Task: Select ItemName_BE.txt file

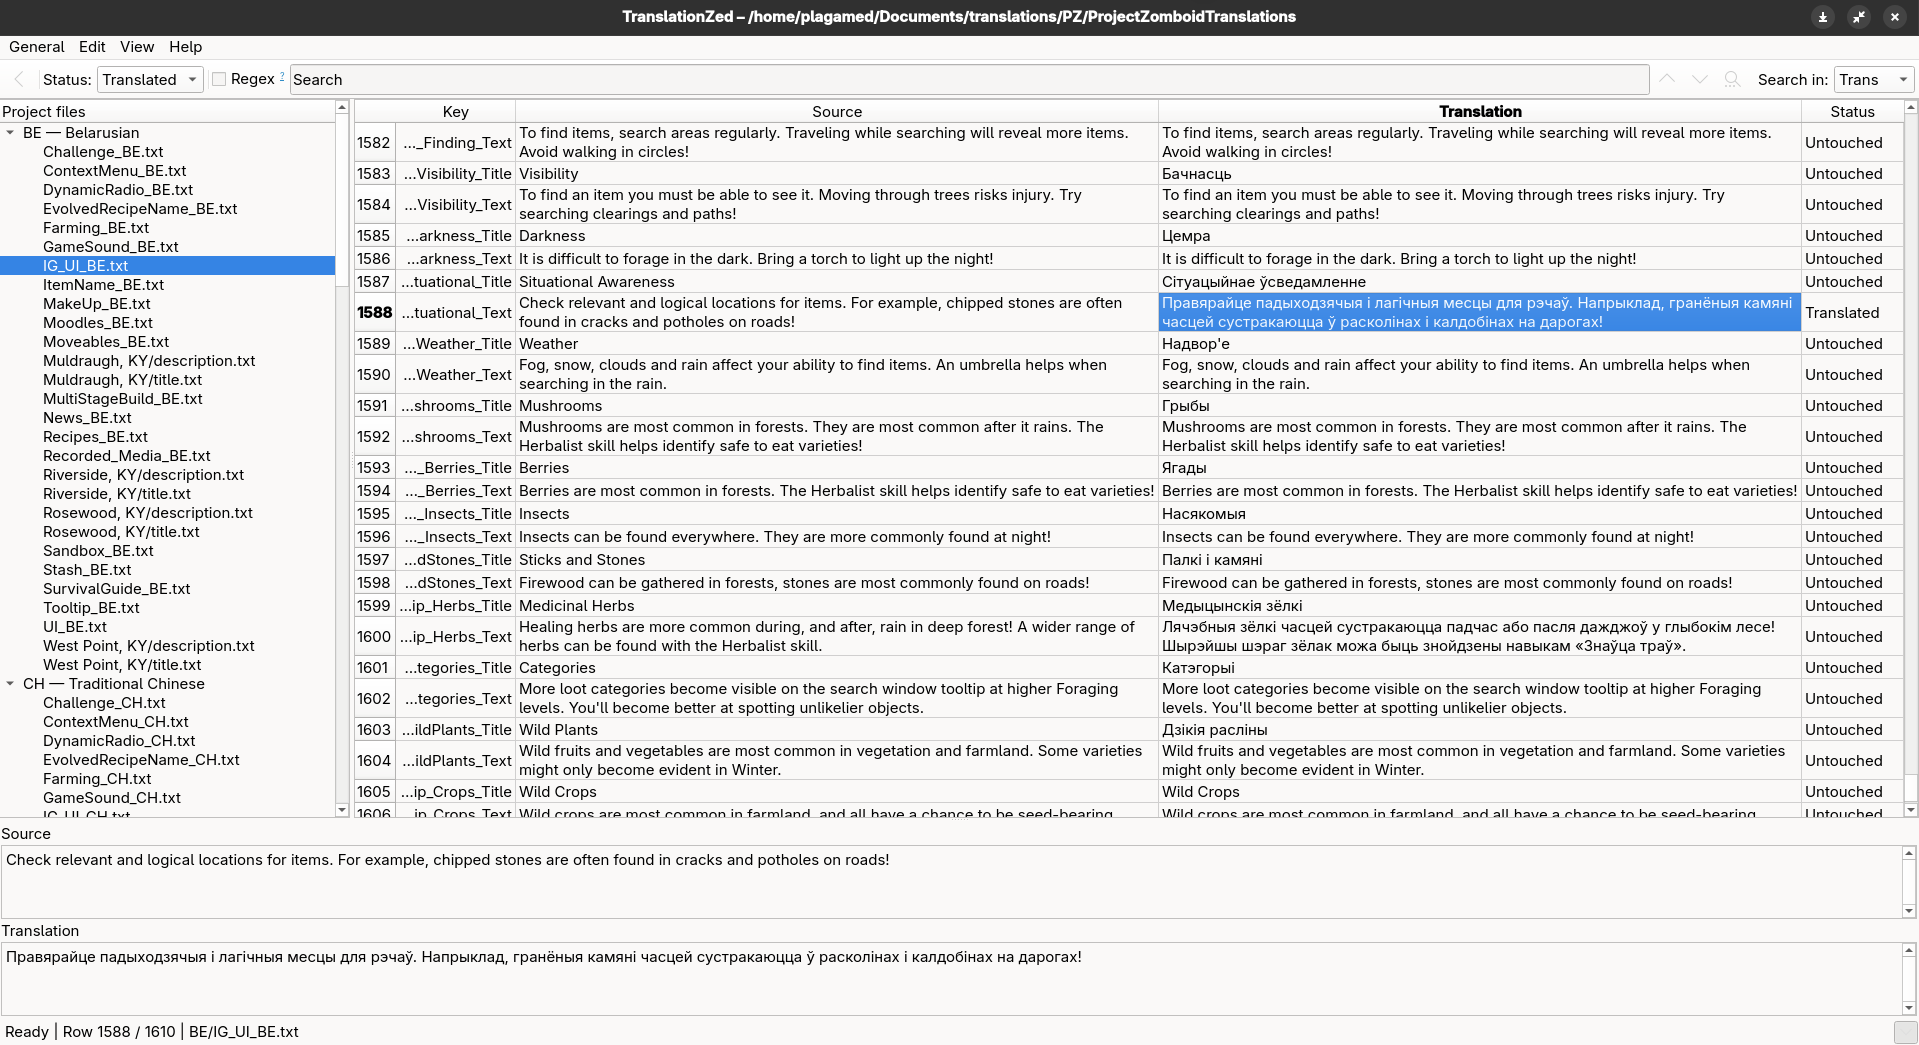Action: pyautogui.click(x=103, y=285)
